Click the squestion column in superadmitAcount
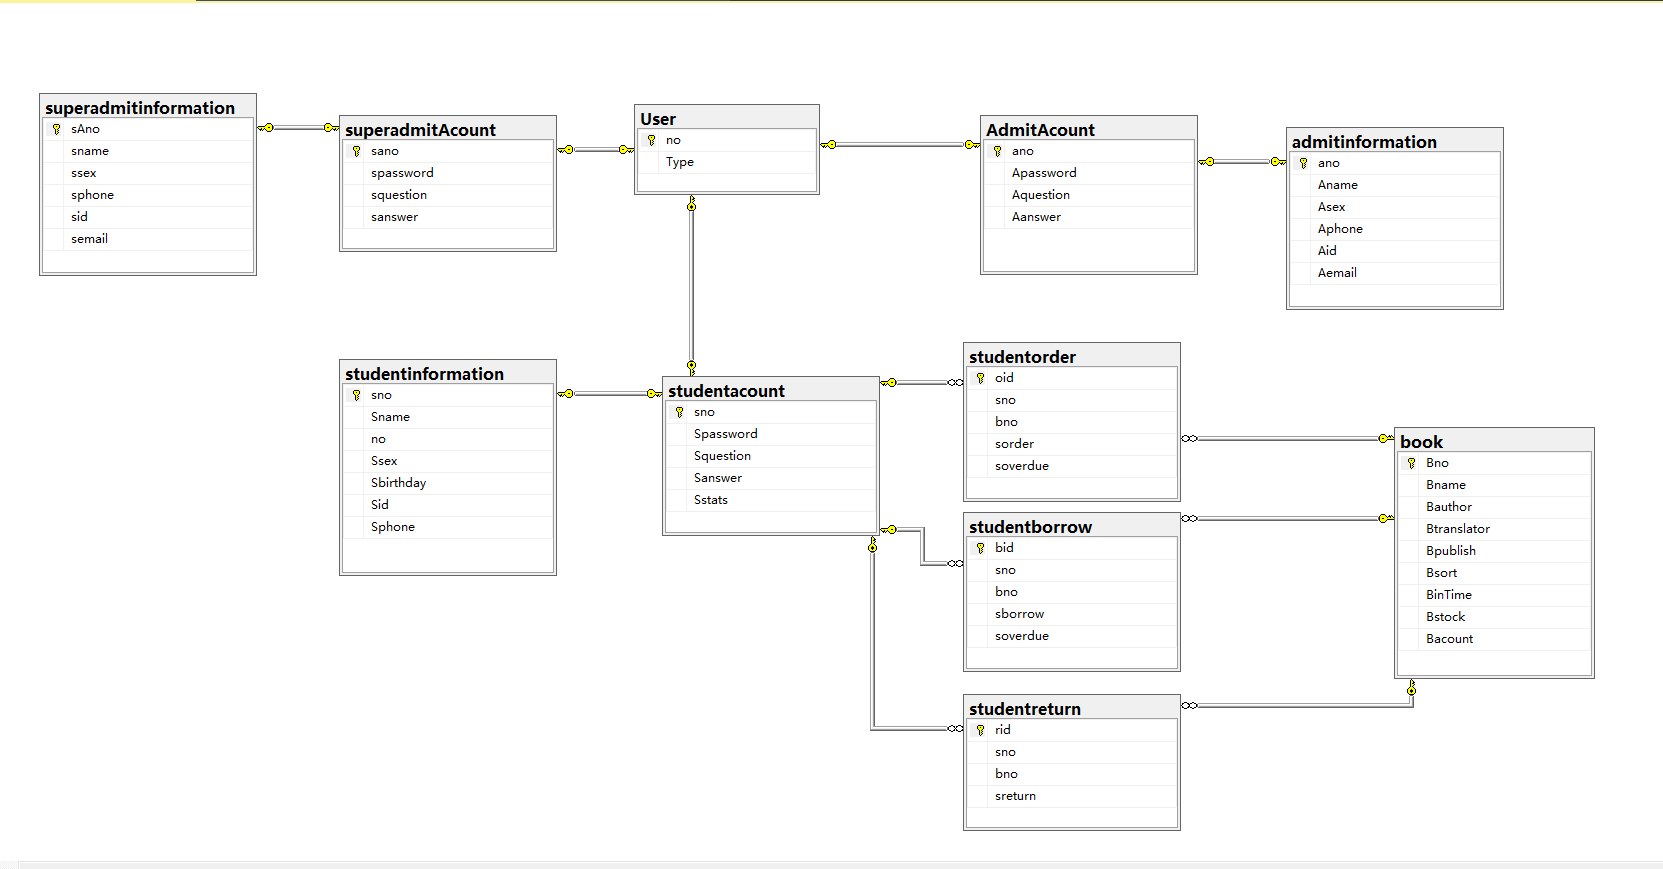This screenshot has width=1663, height=869. pos(448,195)
